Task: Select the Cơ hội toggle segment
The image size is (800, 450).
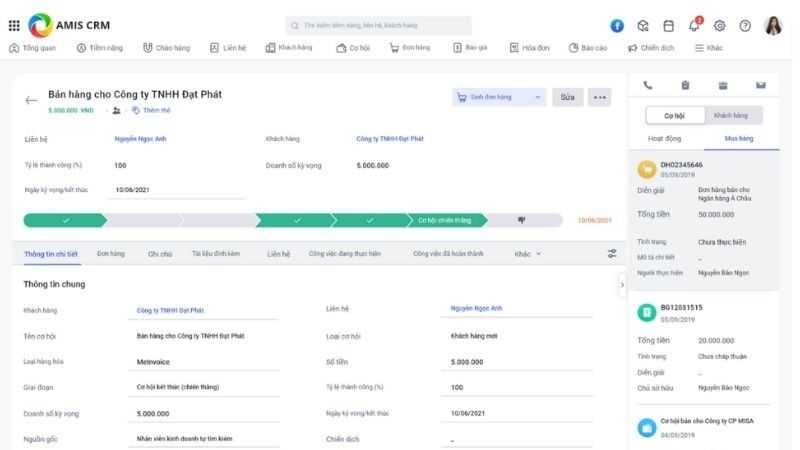Action: [675, 116]
